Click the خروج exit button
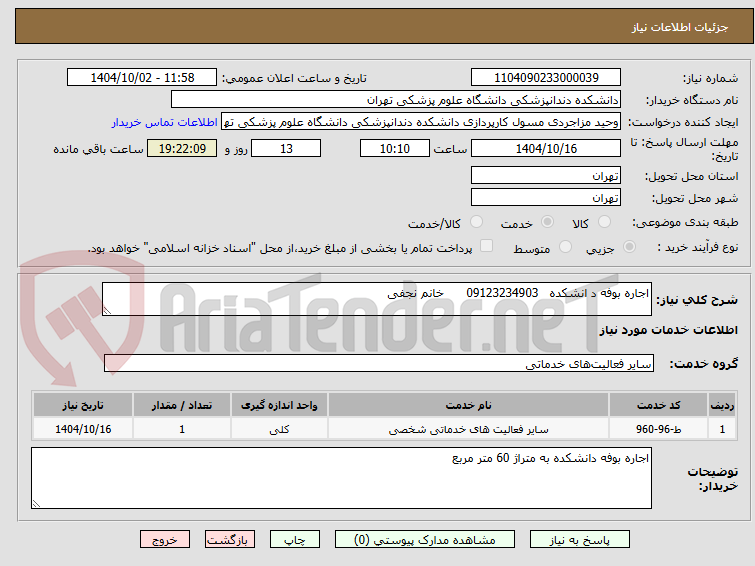The width and height of the screenshot is (755, 566). click(165, 540)
